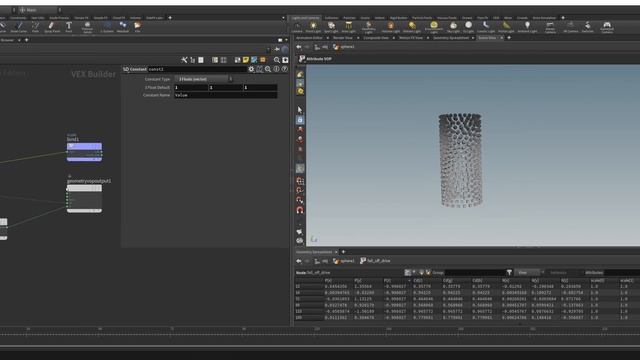Viewport: 640px width, 360px height.
Task: Select the Path shelf tool
Action: click(36, 27)
